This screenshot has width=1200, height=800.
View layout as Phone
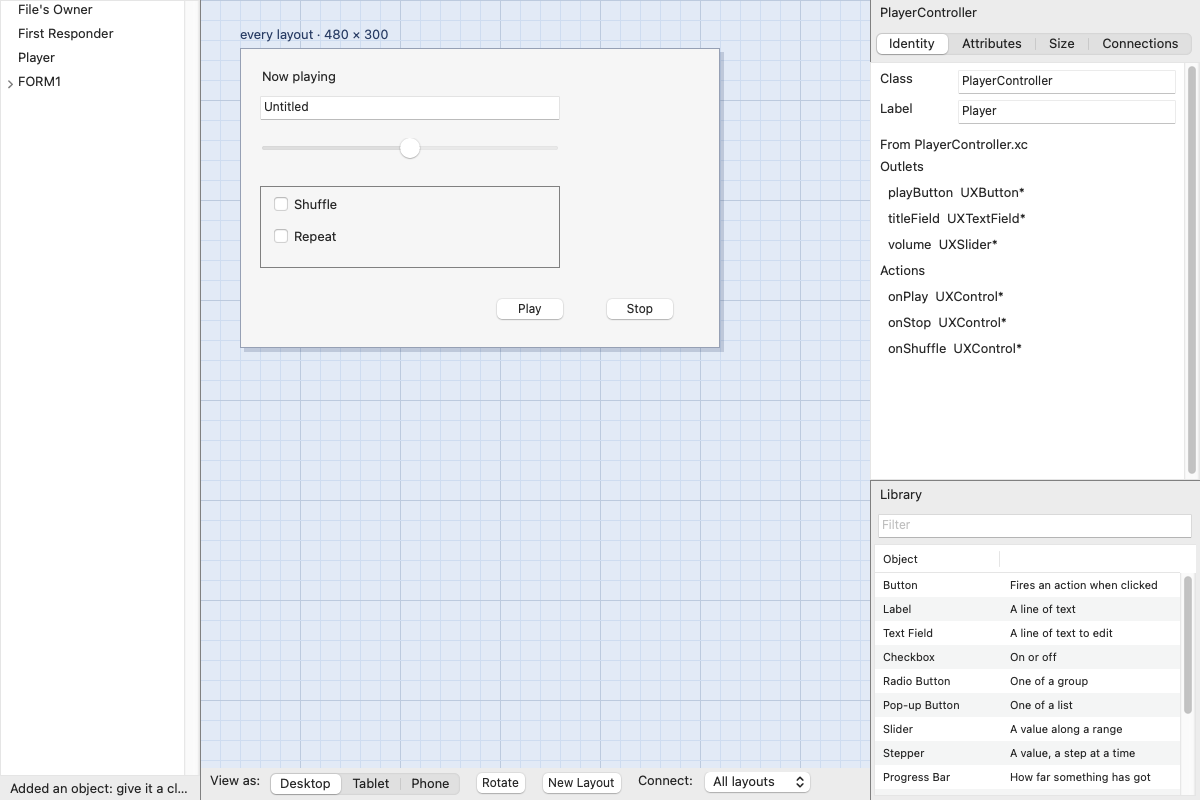430,783
